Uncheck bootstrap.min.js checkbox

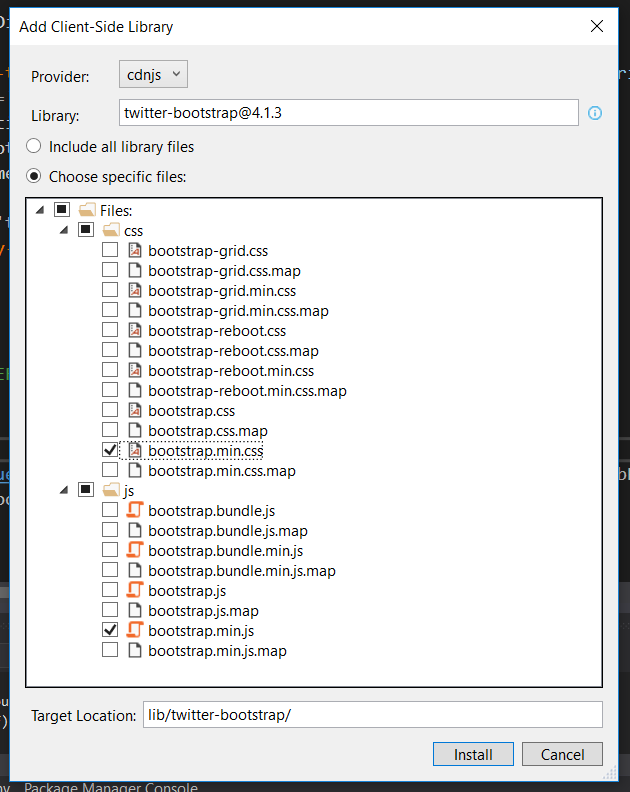click(110, 630)
